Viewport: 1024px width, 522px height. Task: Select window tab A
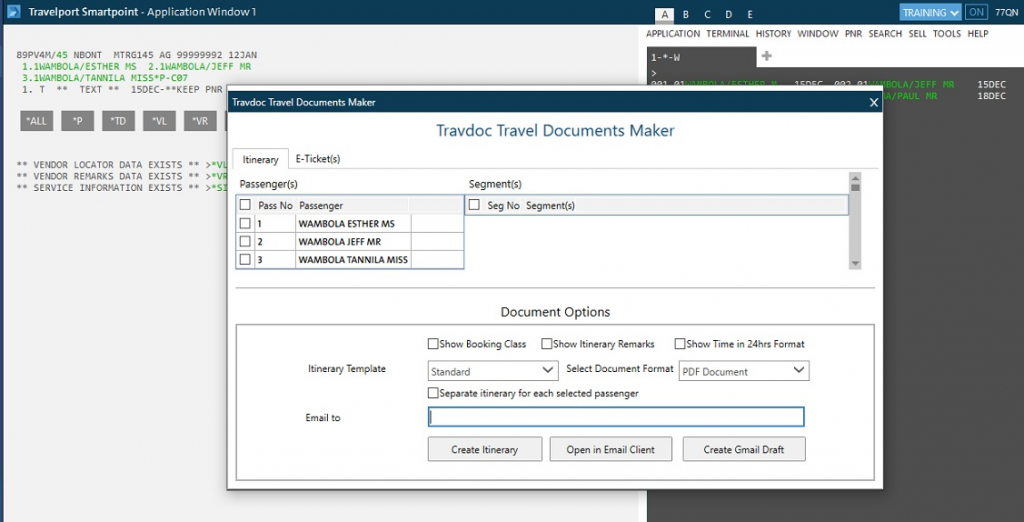[x=664, y=14]
